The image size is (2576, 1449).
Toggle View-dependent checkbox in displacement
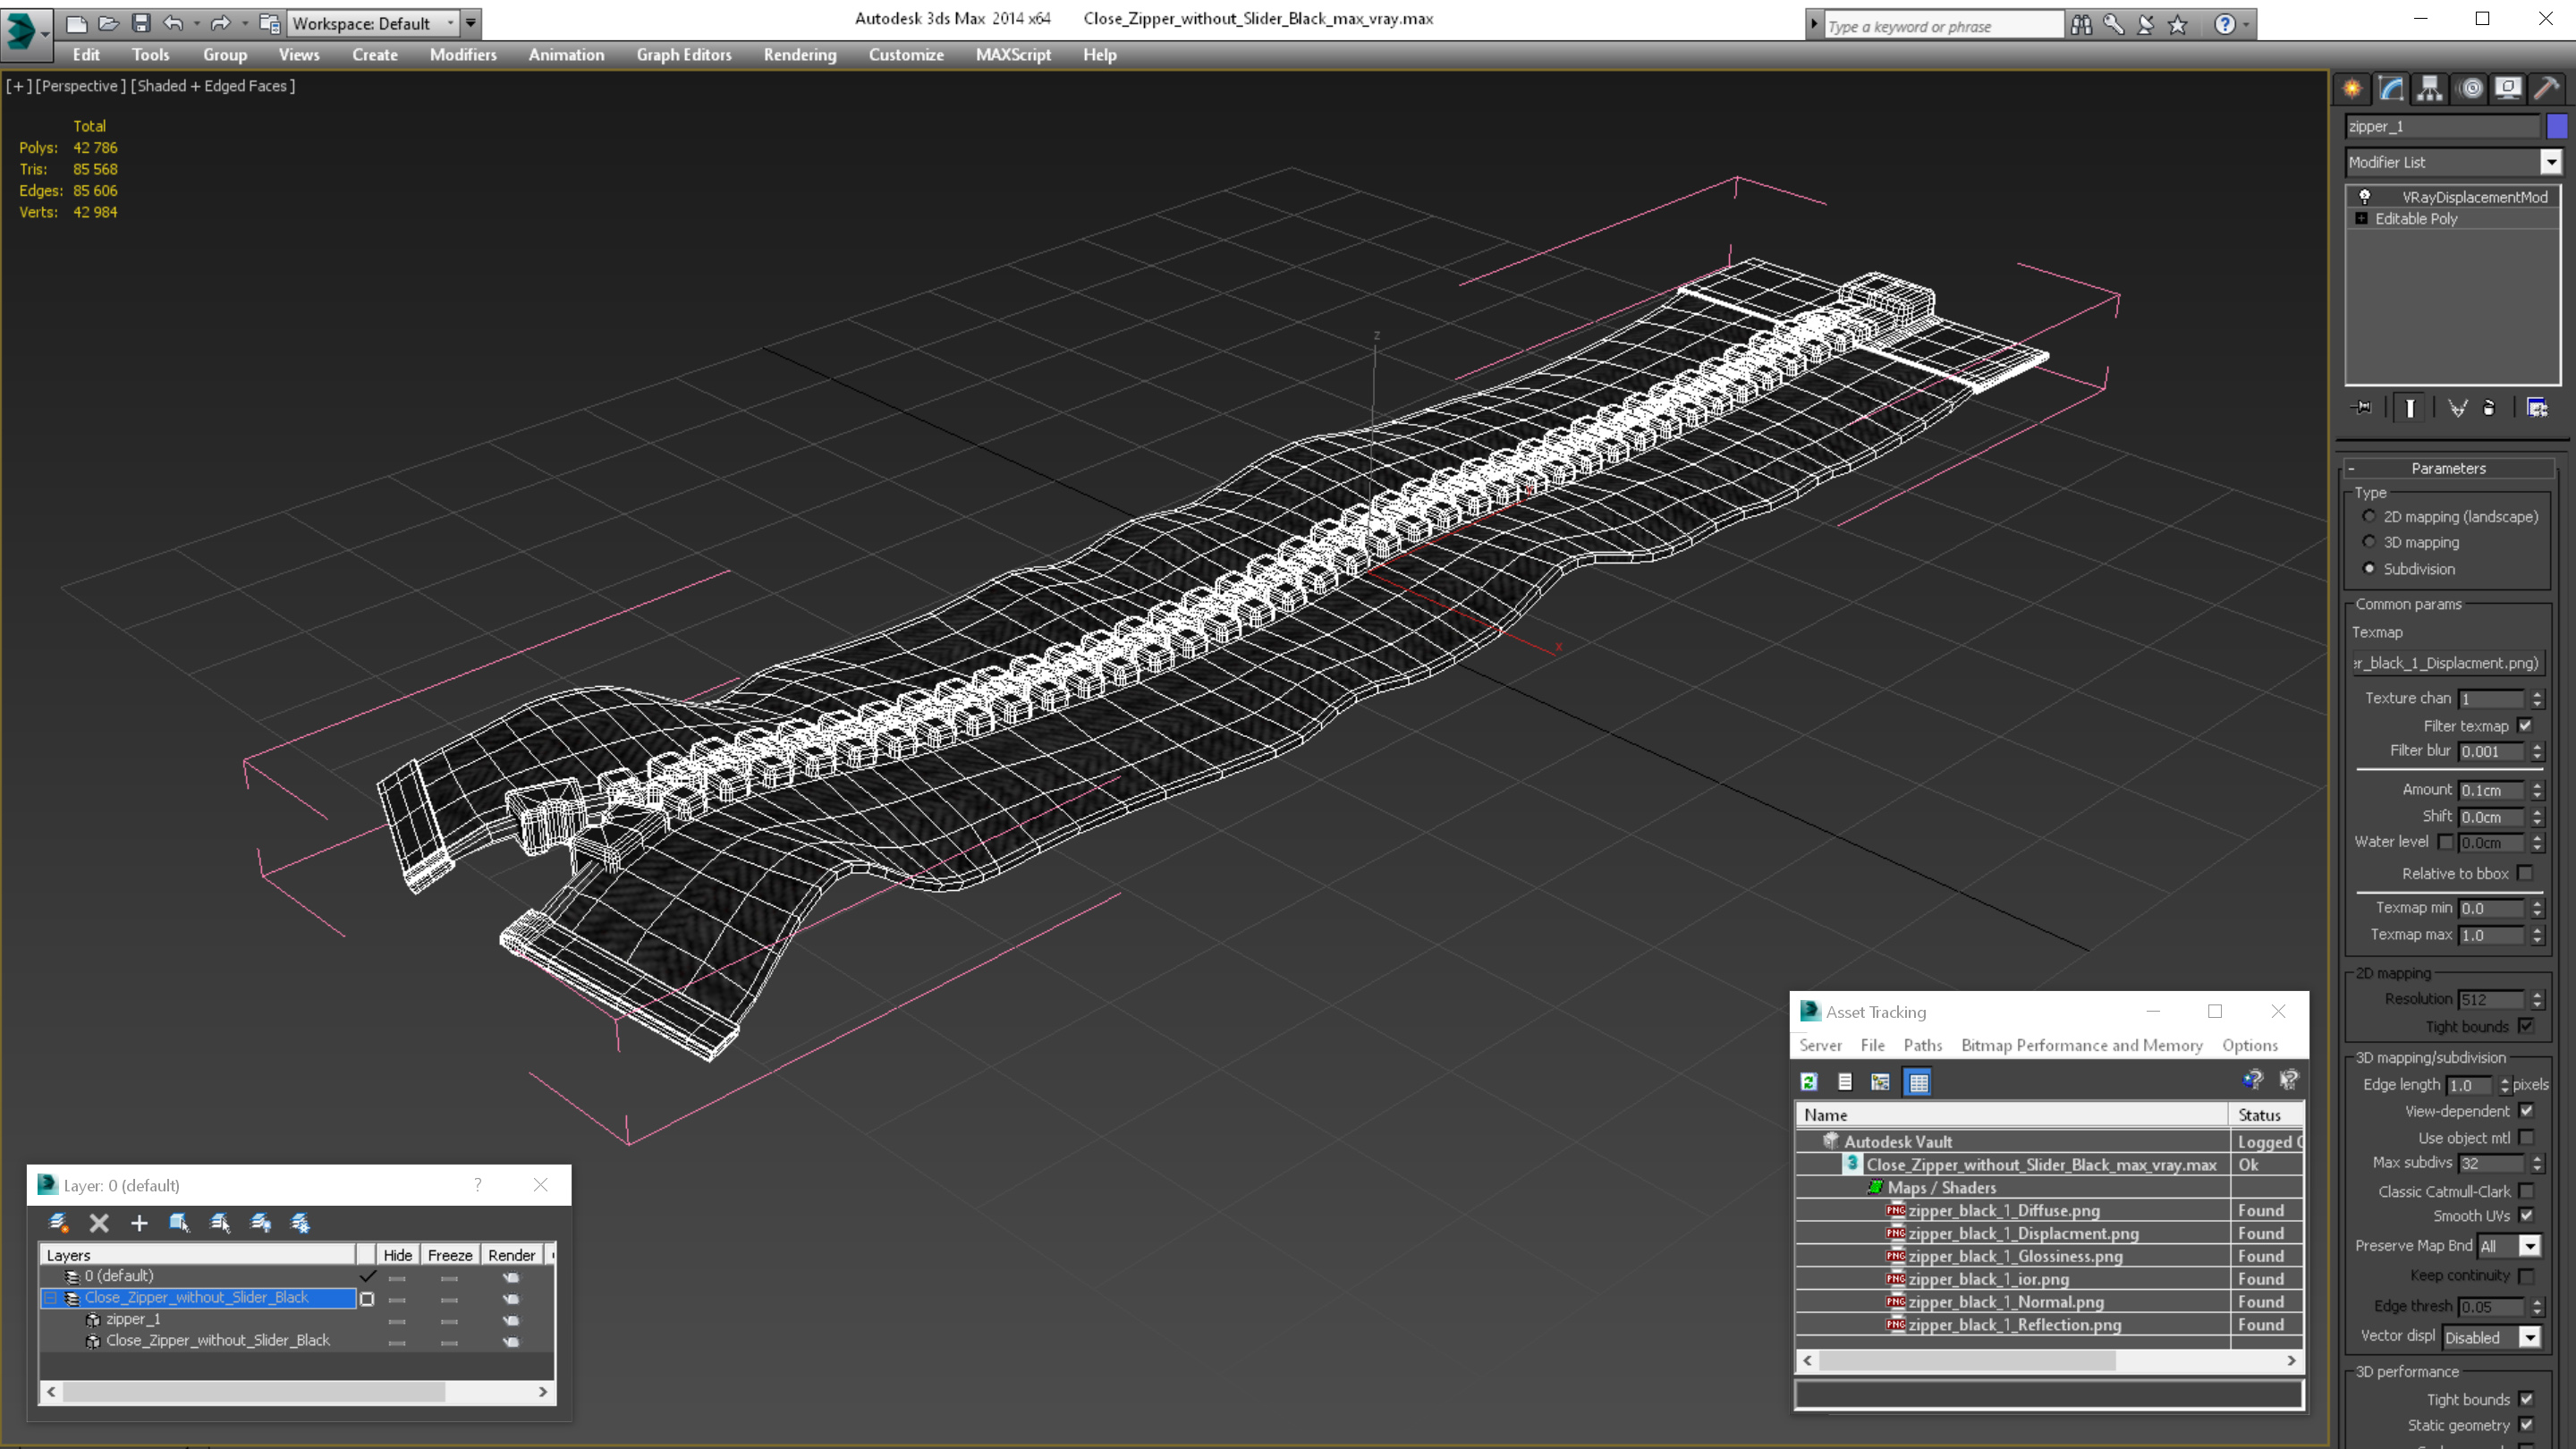tap(2529, 1111)
